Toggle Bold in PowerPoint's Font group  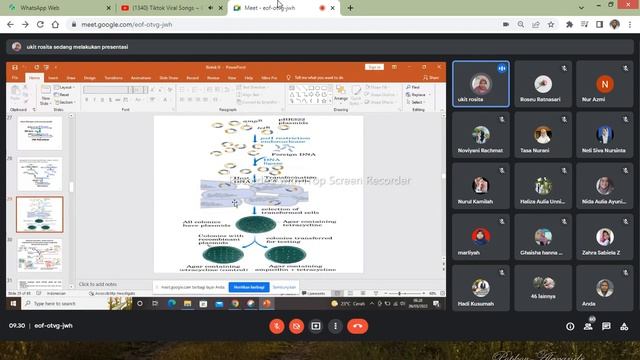[x=87, y=100]
